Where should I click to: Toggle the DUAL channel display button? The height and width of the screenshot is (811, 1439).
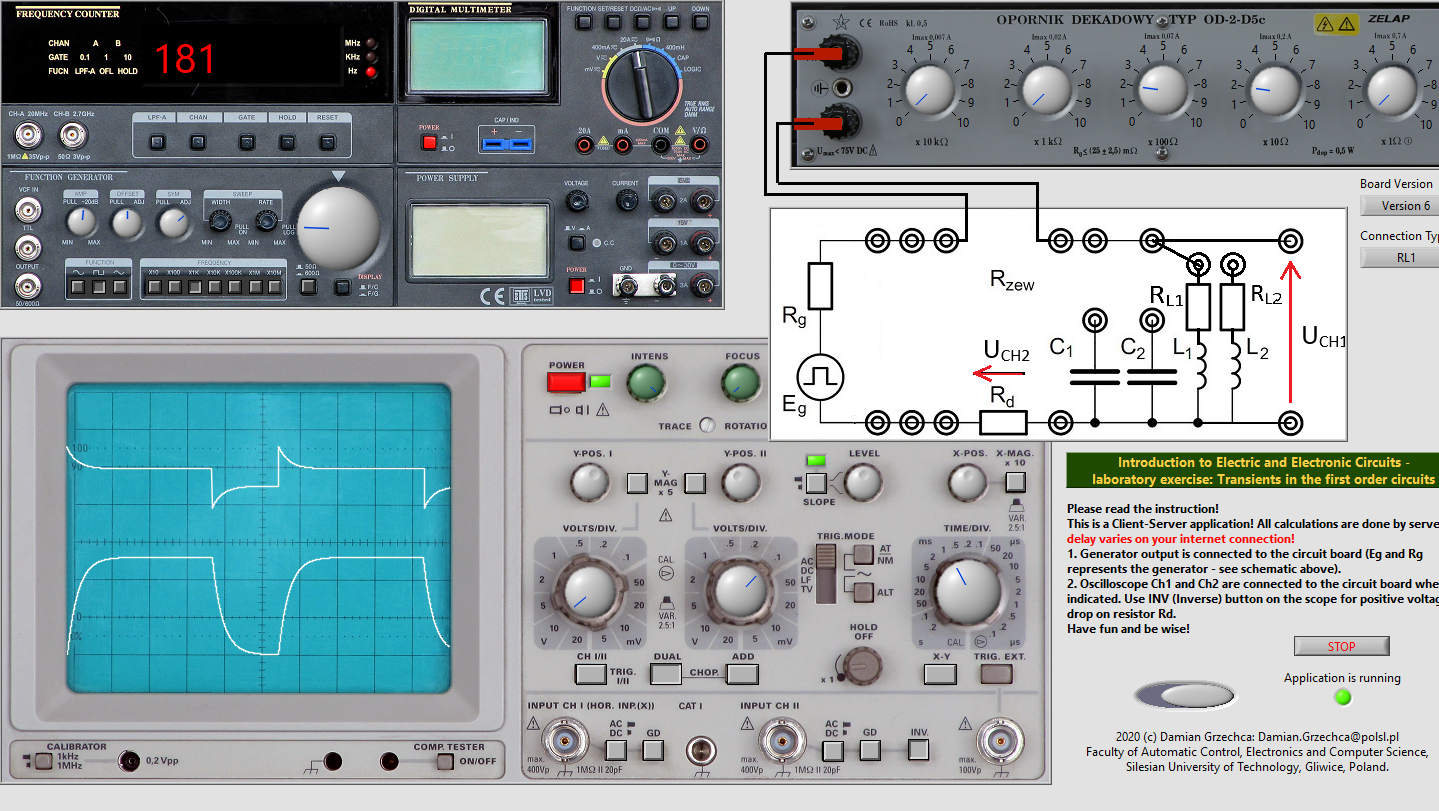click(664, 673)
